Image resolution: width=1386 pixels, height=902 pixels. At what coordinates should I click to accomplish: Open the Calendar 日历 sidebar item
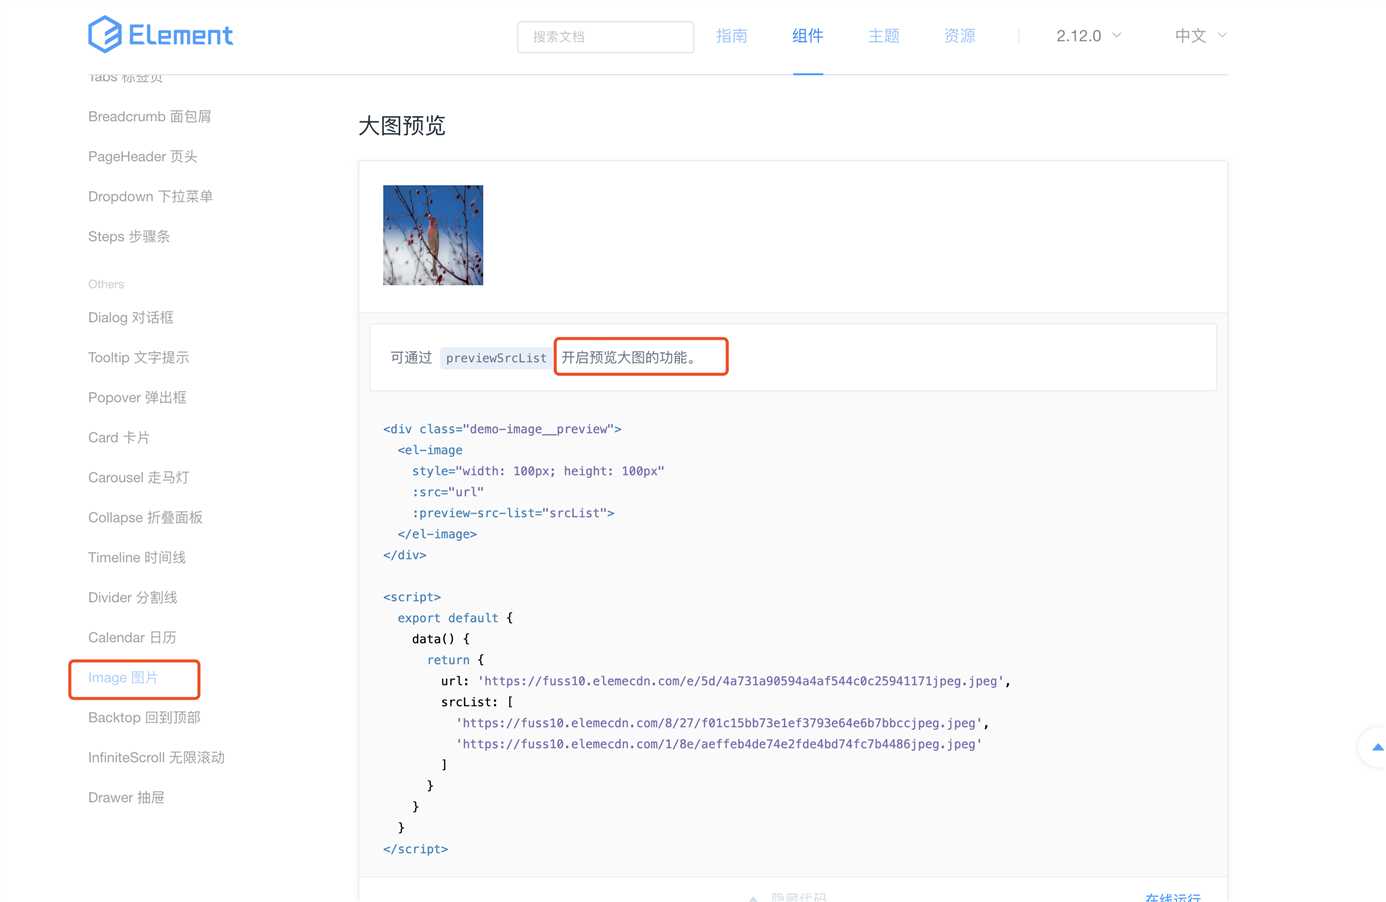[132, 637]
